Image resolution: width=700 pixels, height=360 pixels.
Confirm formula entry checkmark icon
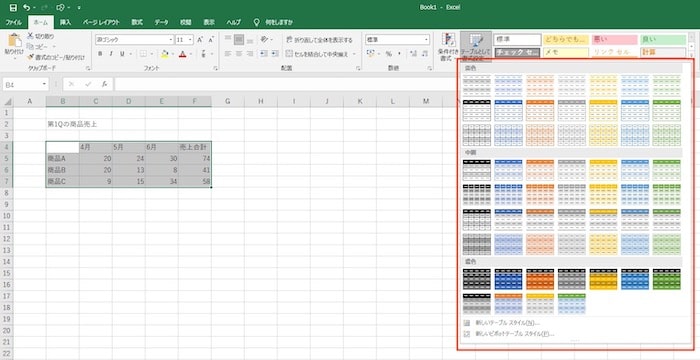pos(88,84)
